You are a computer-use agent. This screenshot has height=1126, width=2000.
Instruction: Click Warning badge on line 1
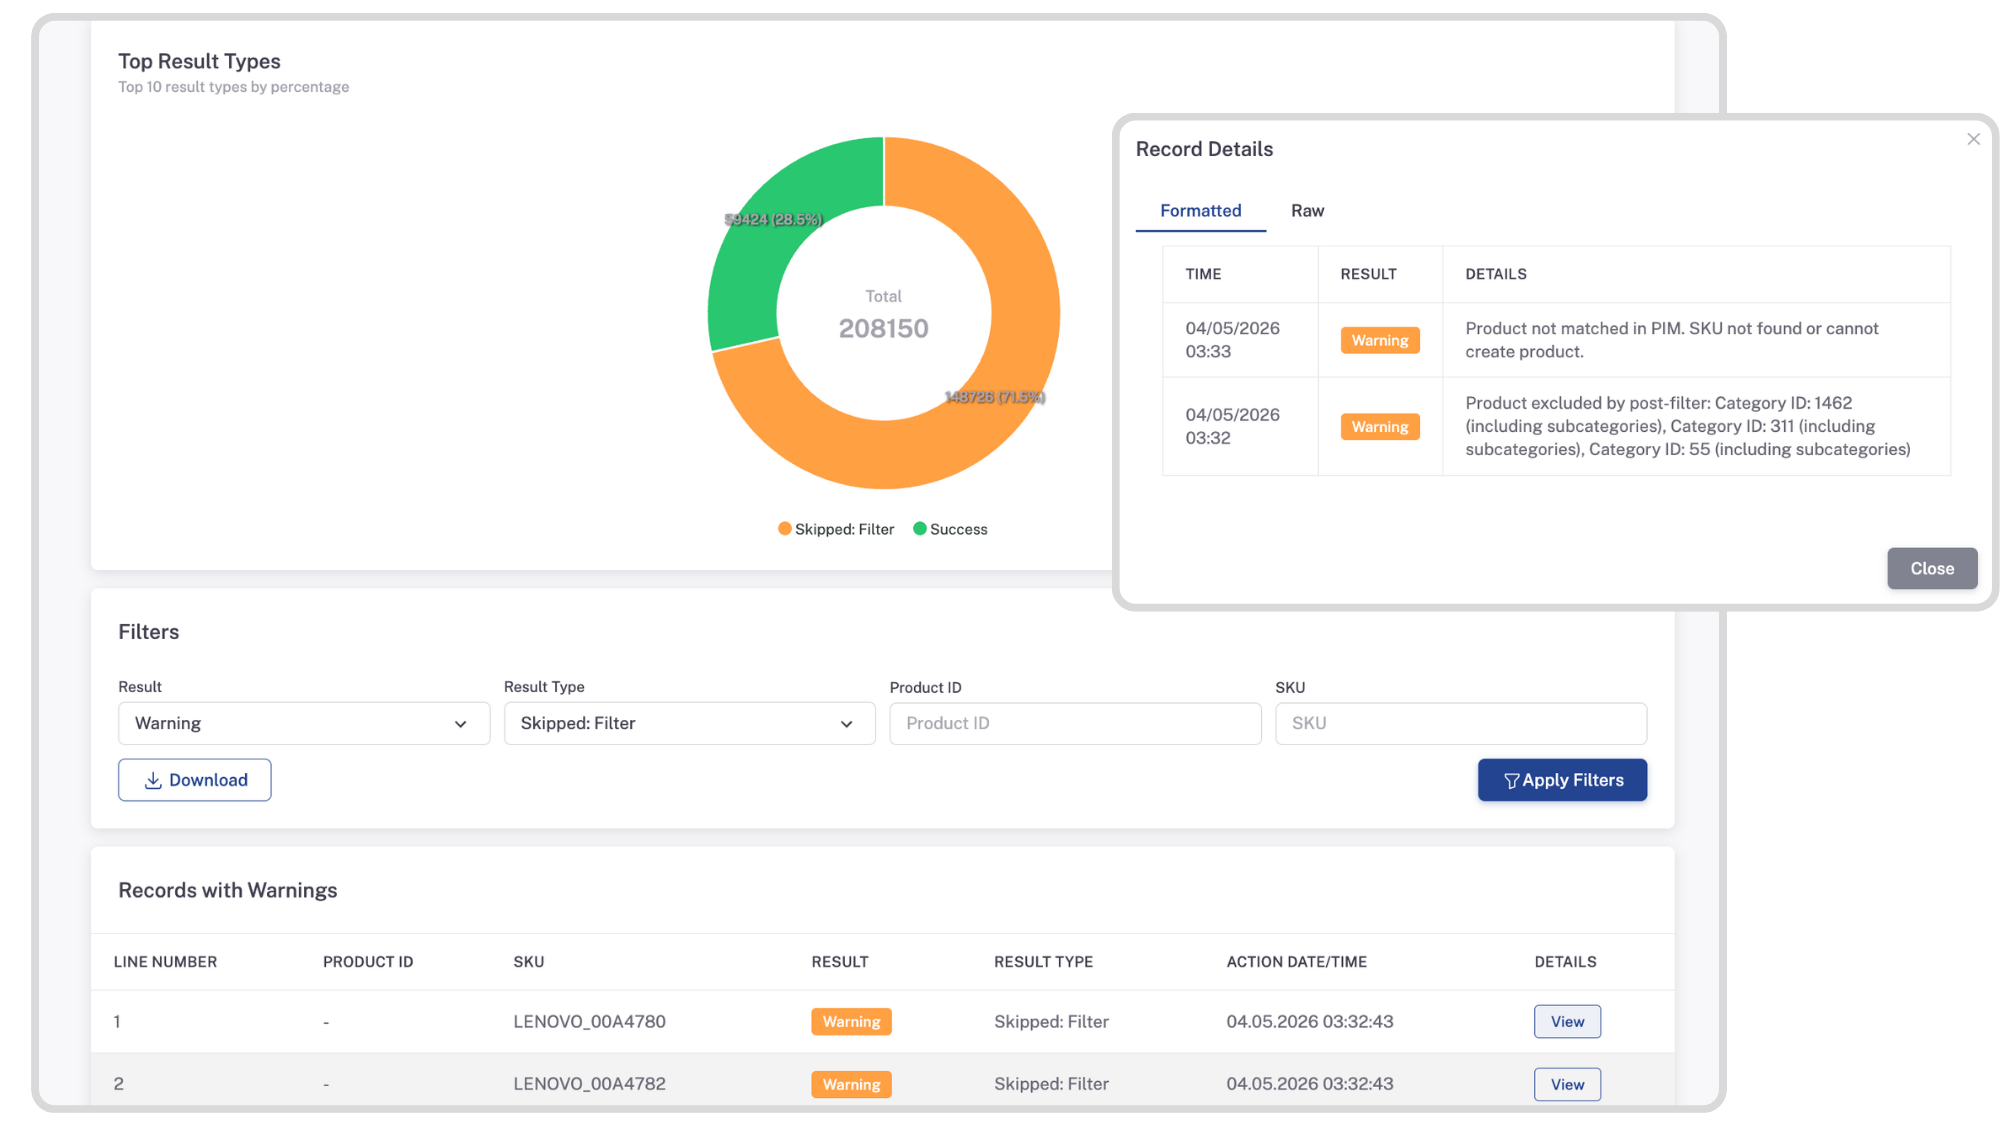pos(851,1022)
